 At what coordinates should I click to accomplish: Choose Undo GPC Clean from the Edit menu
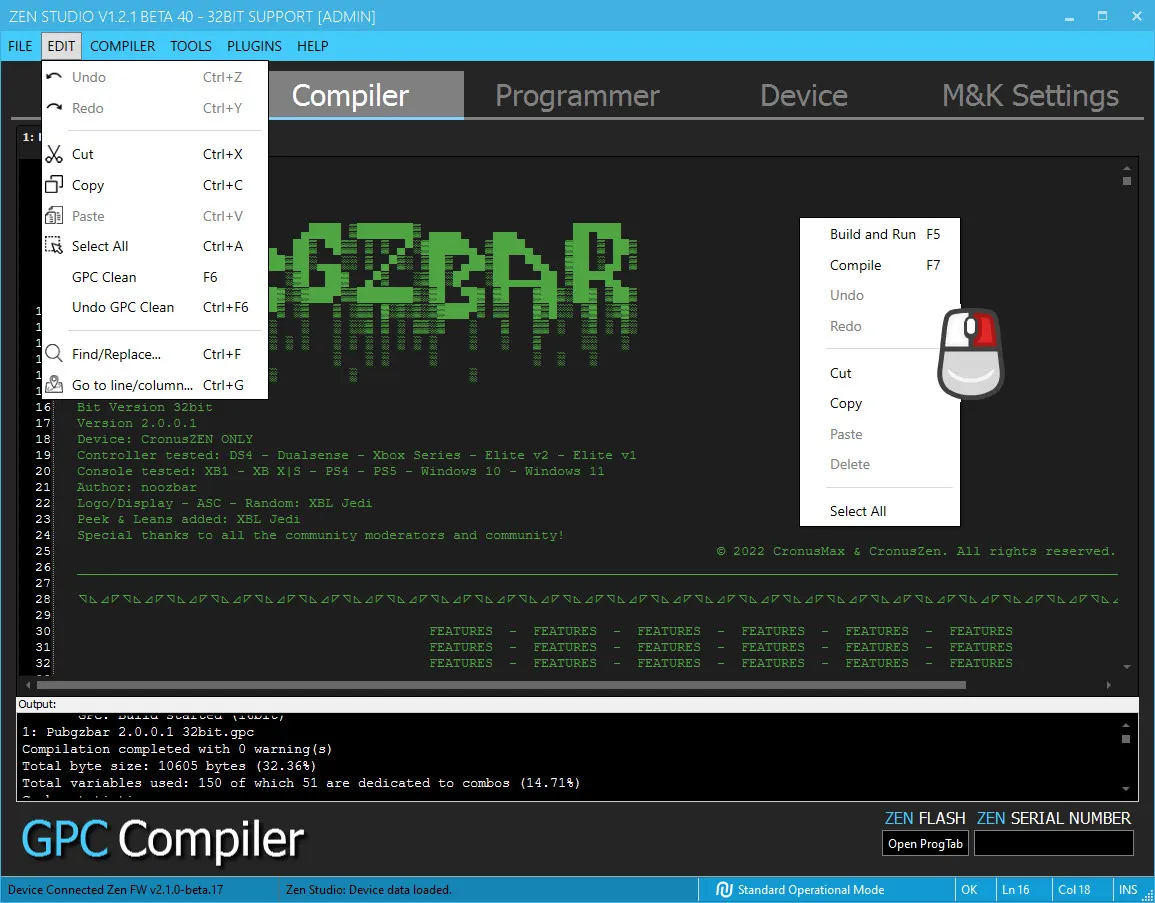pos(155,307)
